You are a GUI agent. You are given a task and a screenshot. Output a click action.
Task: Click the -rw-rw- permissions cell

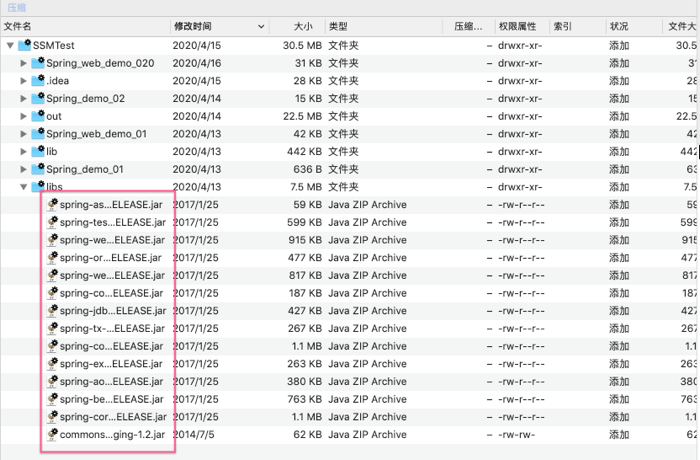tap(517, 435)
